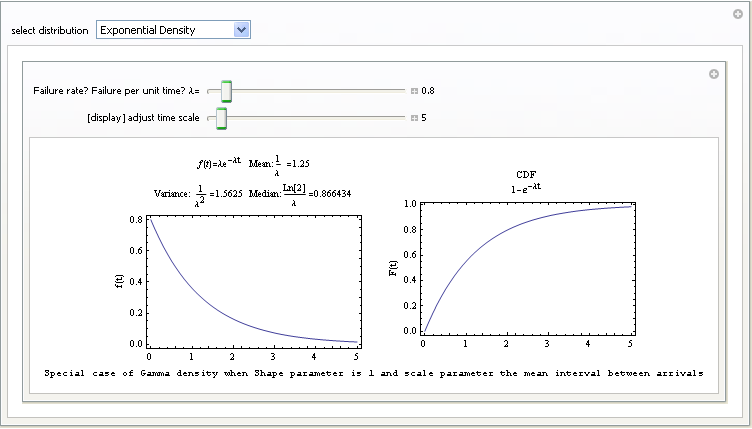
Task: Click the time scale value 5
Action: 424,118
